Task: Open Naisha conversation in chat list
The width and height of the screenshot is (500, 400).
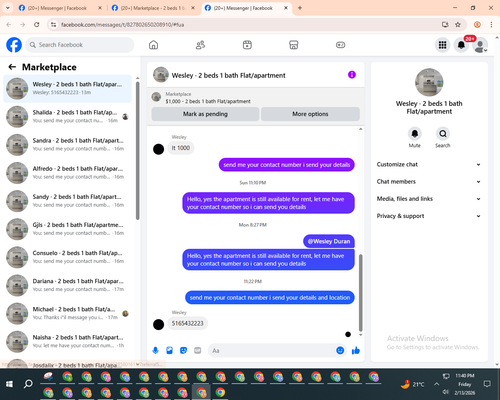Action: coord(67,341)
